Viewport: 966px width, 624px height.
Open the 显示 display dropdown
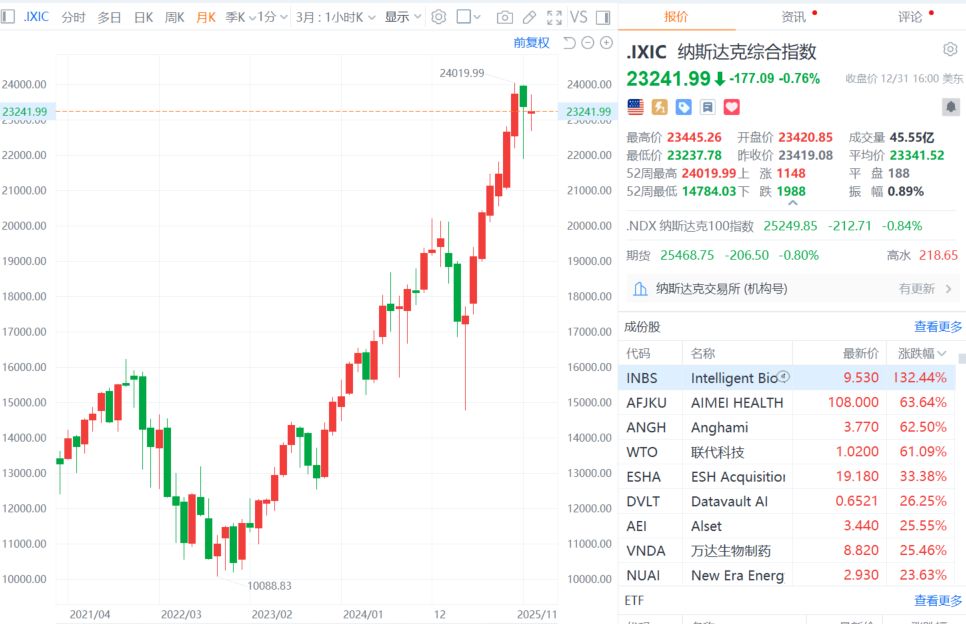tap(402, 17)
